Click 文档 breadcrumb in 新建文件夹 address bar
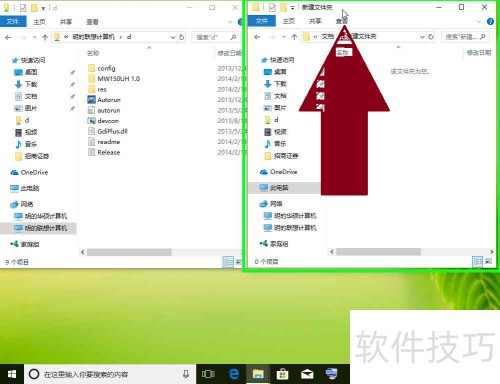 327,36
